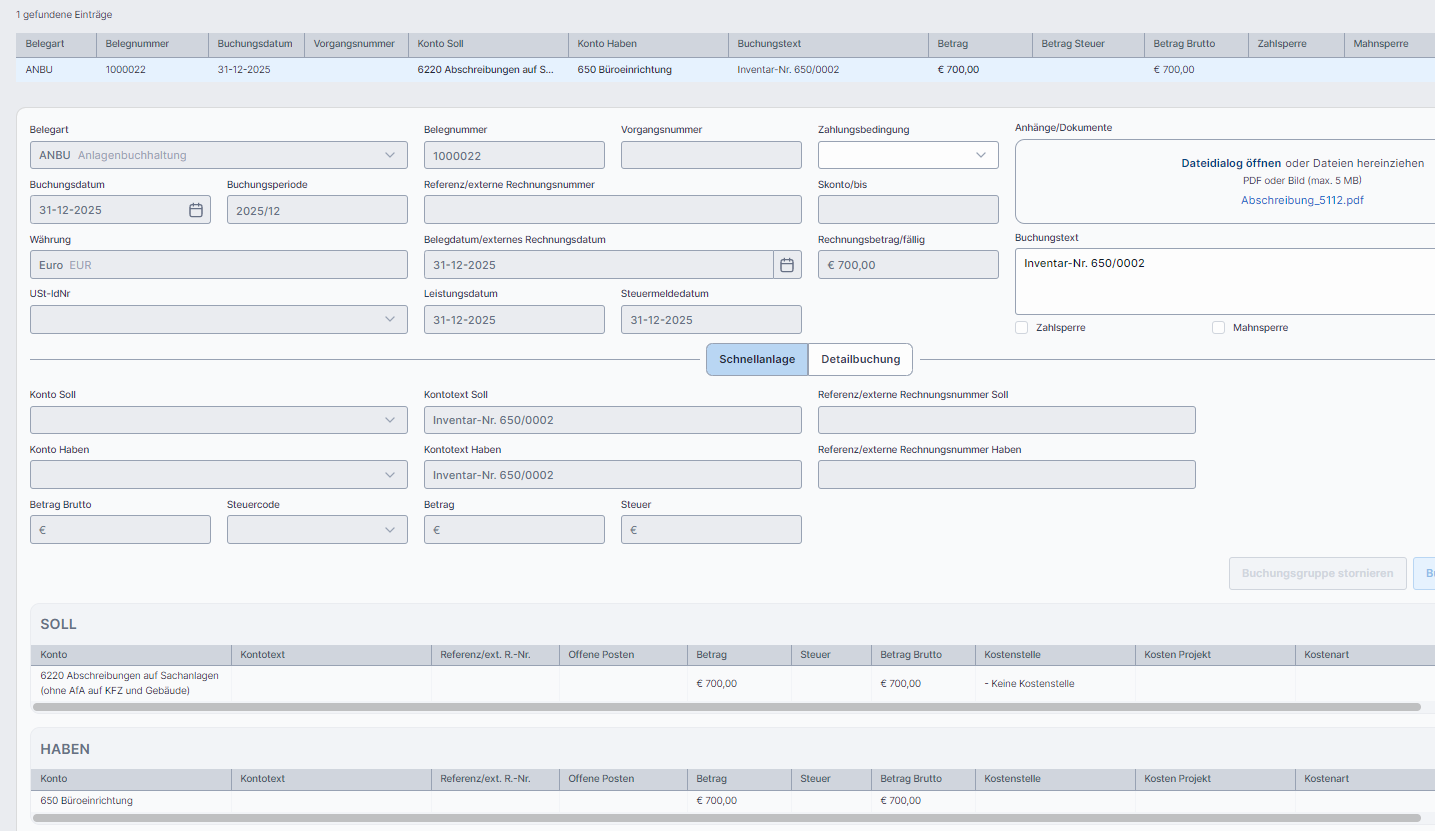1435x831 pixels.
Task: Click the Buchungsgruppe stornieren button
Action: (x=1317, y=573)
